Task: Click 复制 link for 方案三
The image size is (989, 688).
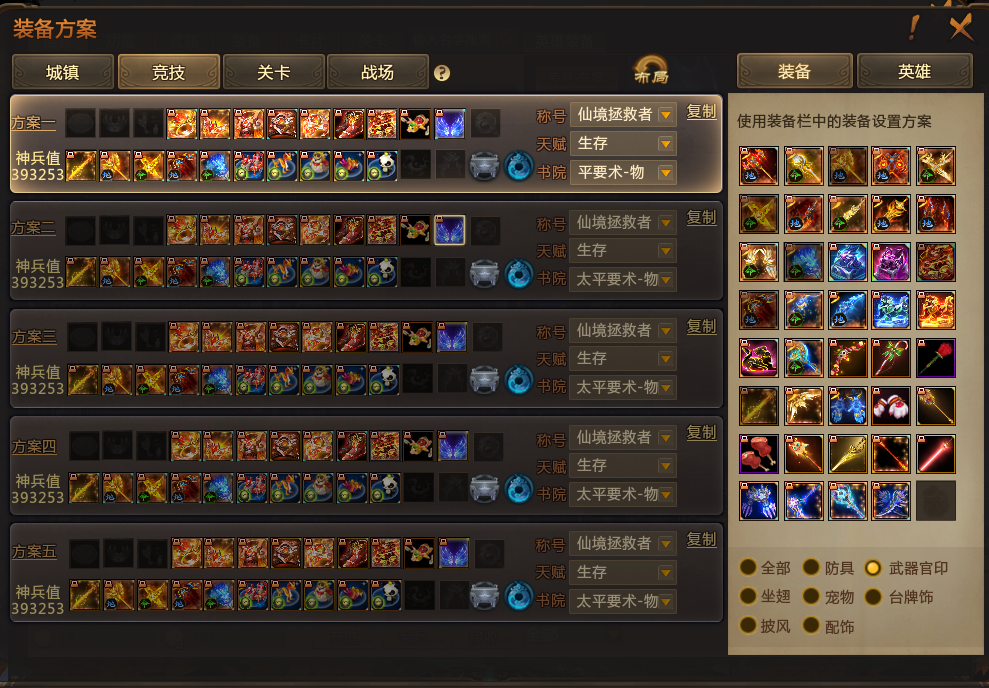Action: [x=701, y=327]
